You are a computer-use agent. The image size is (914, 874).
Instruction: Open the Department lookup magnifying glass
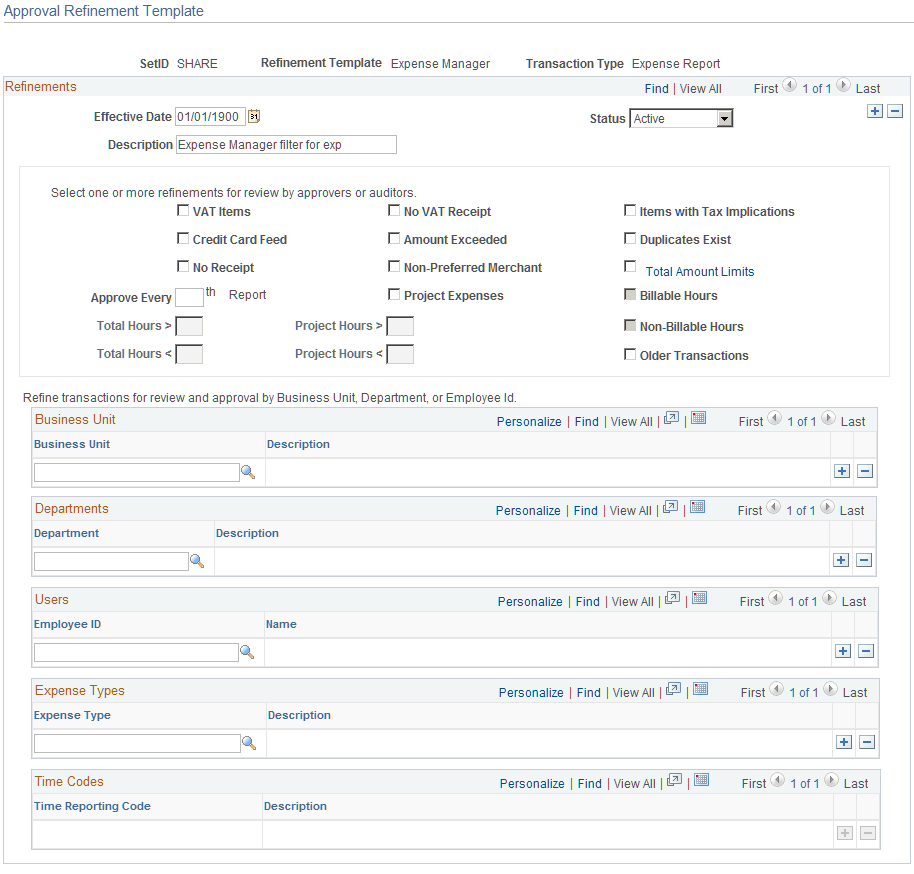(x=197, y=560)
